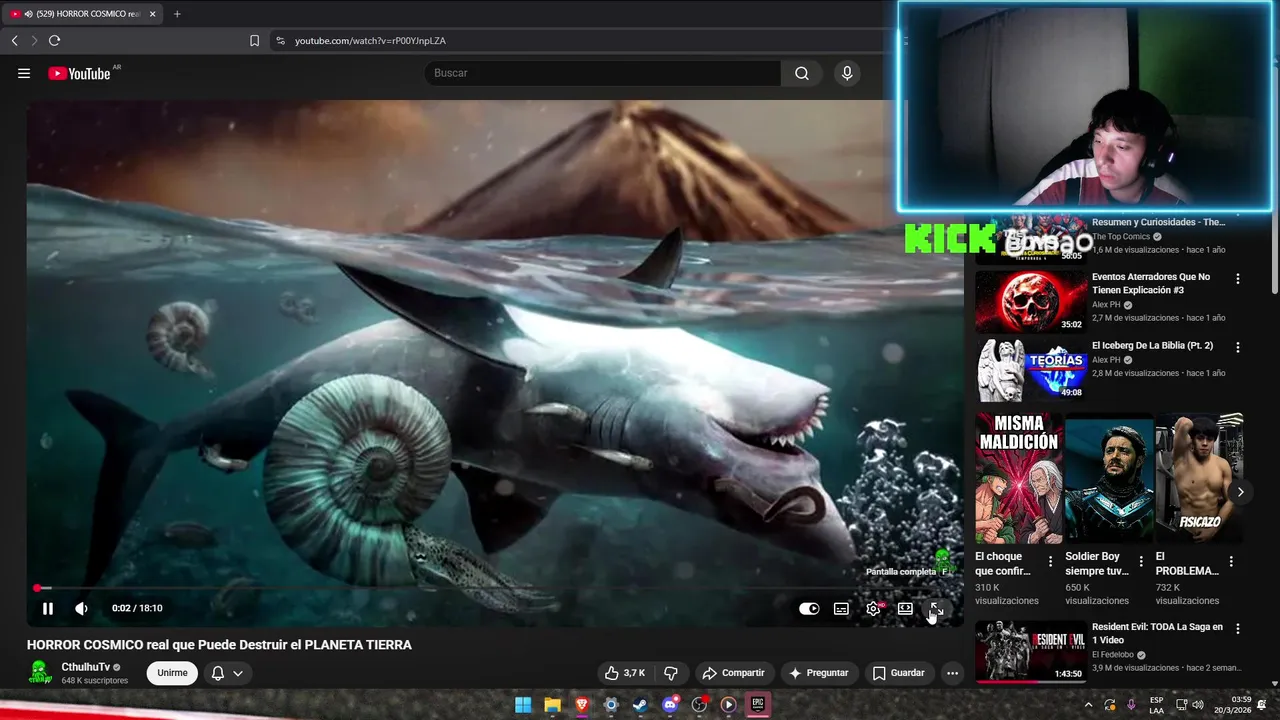Open options for Eventos Aterradores video
The image size is (1280, 720).
1238,279
